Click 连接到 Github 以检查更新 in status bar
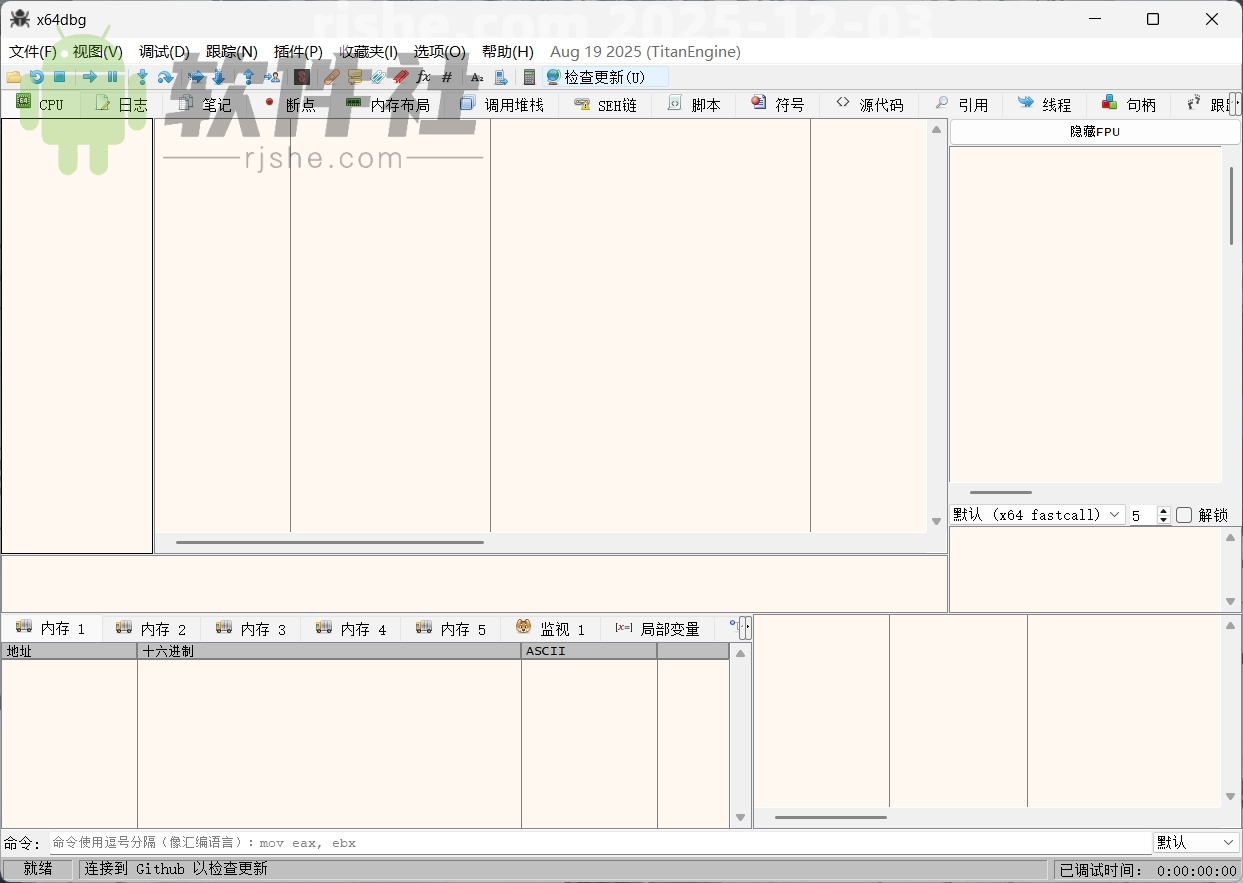Screen dimensions: 1243x883 pos(175,869)
